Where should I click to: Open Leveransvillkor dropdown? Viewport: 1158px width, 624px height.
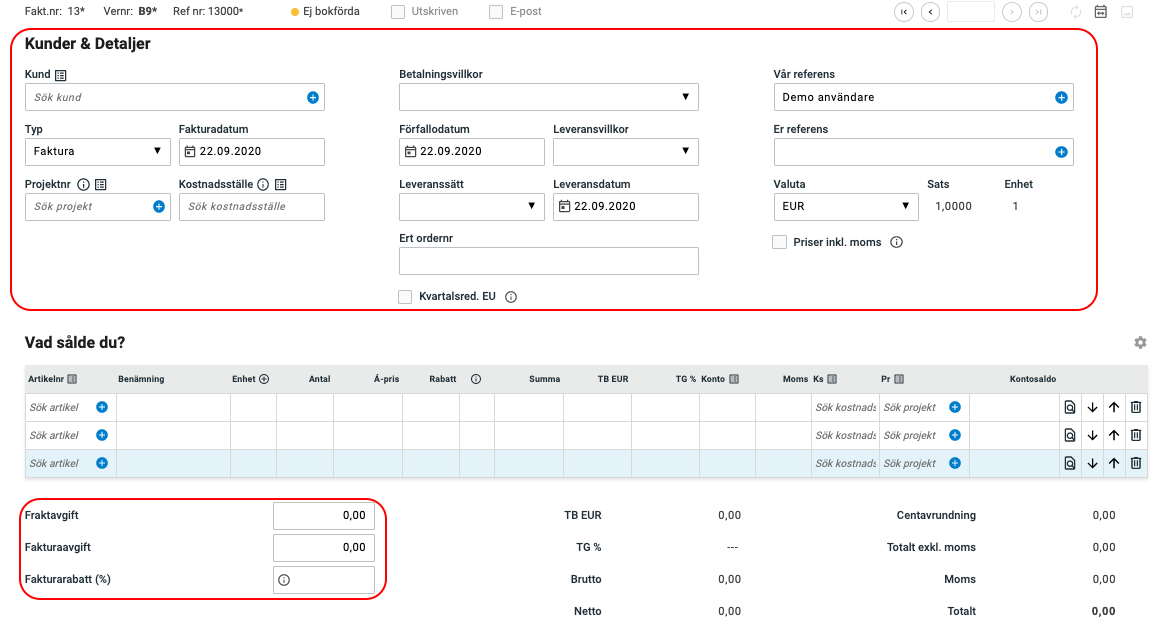626,151
